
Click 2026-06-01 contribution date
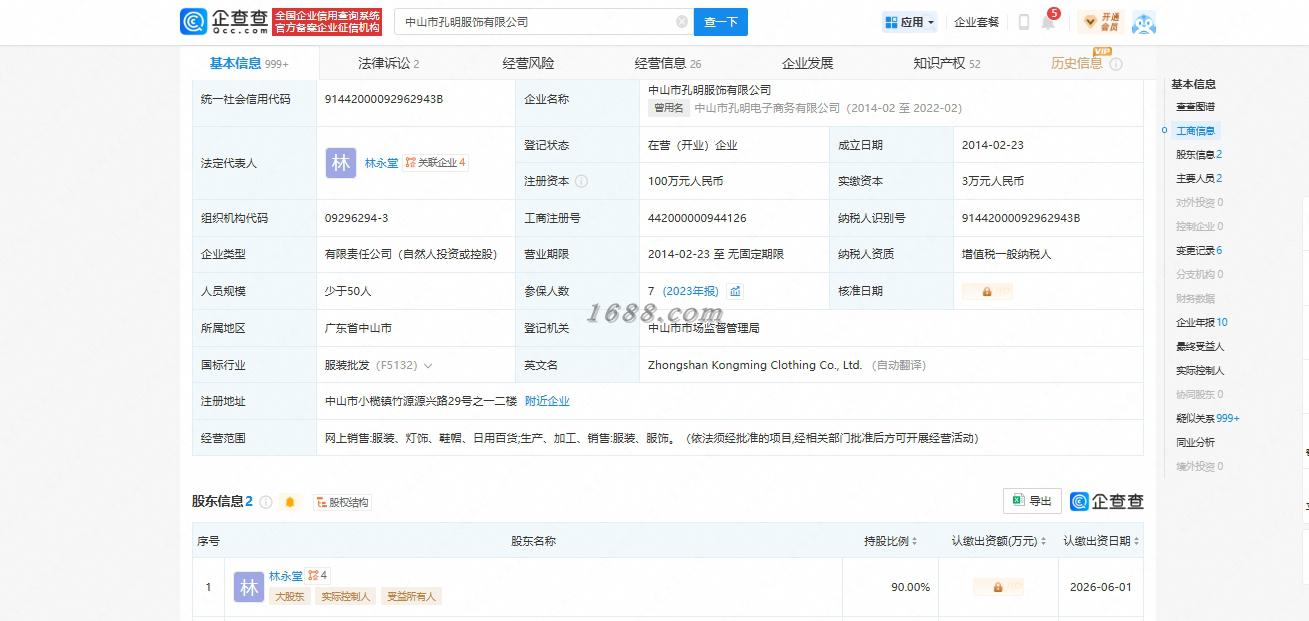pos(1100,587)
